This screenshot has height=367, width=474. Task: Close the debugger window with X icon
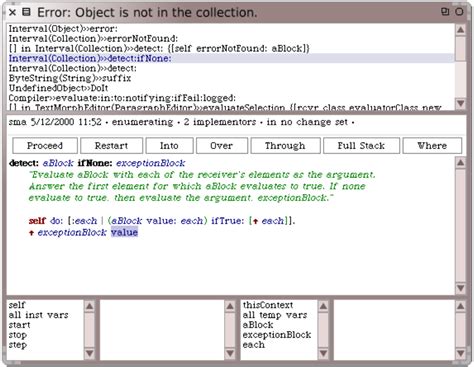point(12,12)
